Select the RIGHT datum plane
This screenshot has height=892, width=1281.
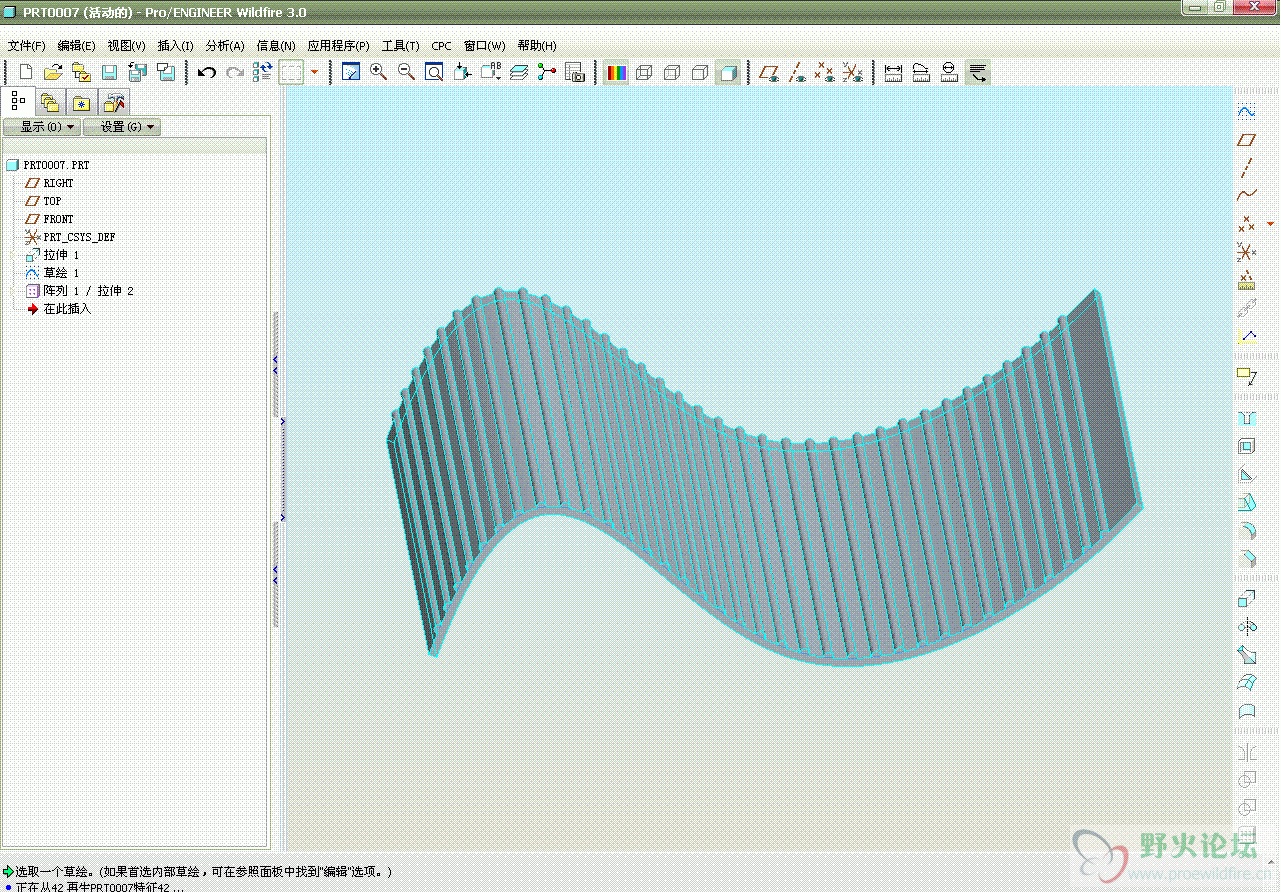coord(58,183)
